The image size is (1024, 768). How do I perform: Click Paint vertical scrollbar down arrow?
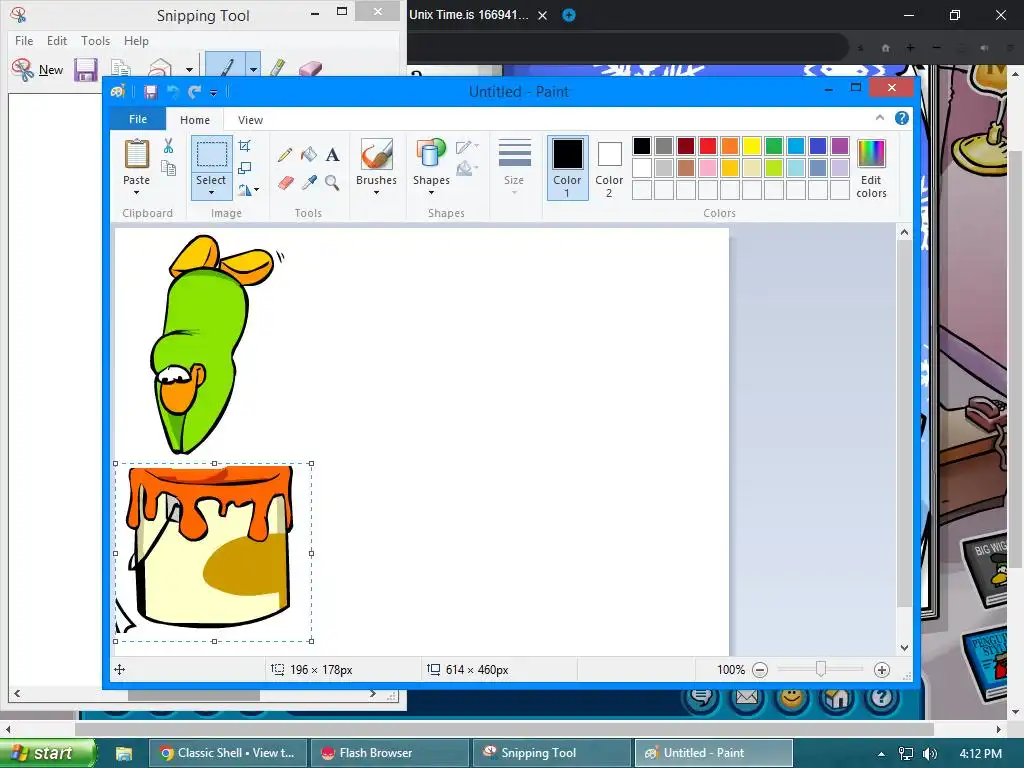[x=904, y=648]
